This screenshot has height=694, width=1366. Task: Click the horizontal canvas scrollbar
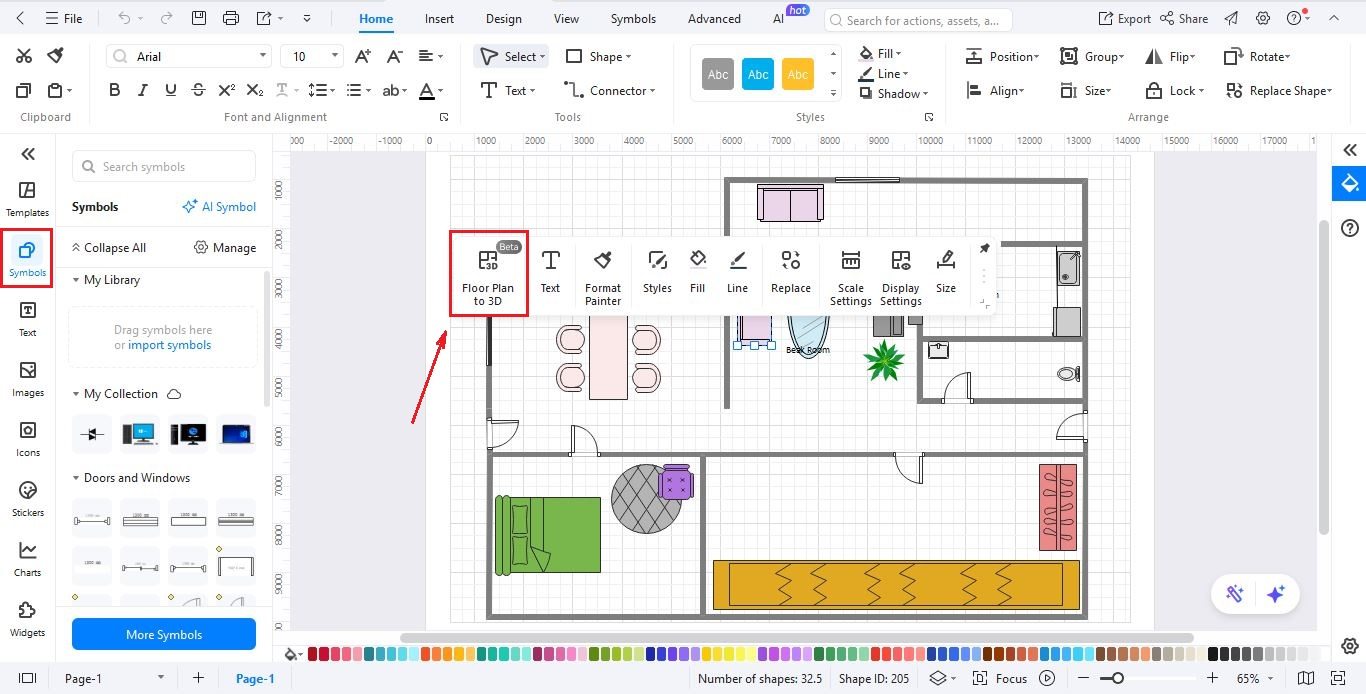click(796, 638)
